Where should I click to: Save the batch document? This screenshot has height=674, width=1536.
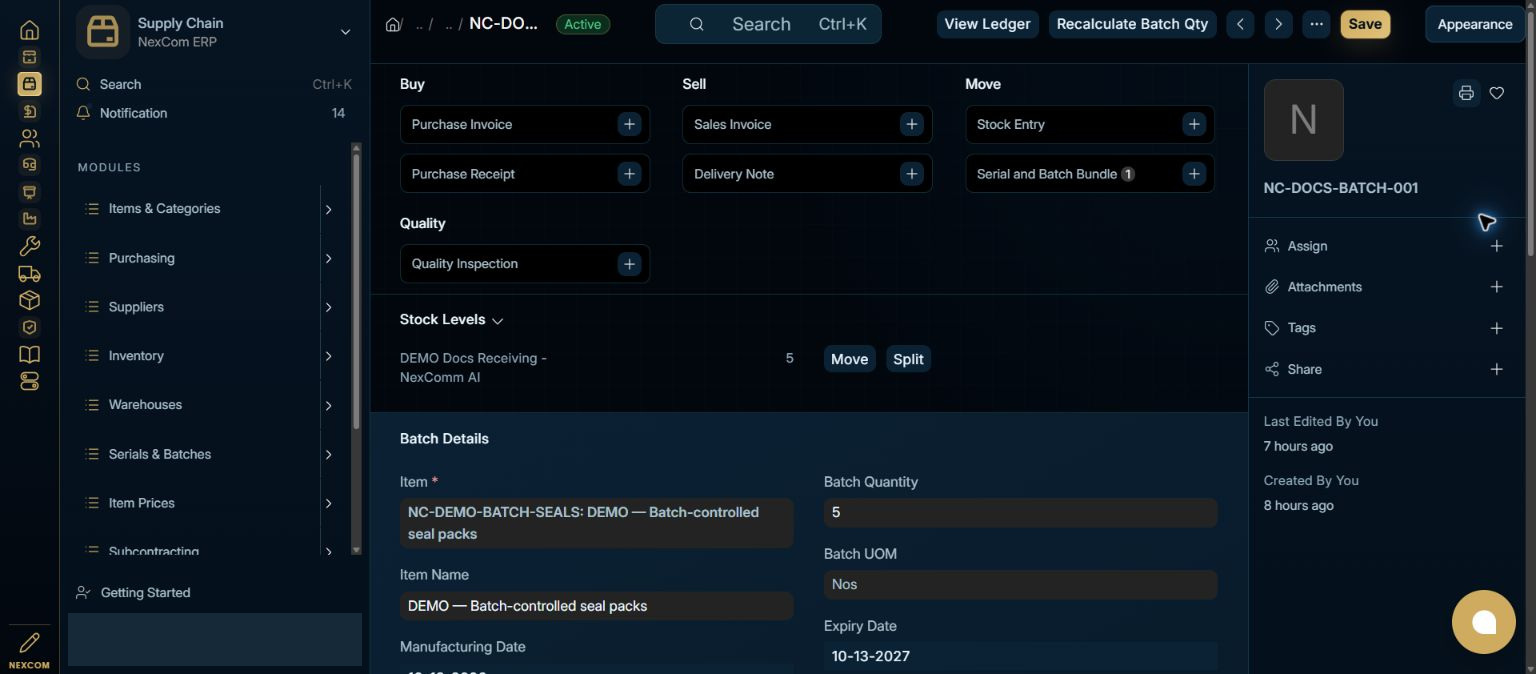pyautogui.click(x=1365, y=24)
